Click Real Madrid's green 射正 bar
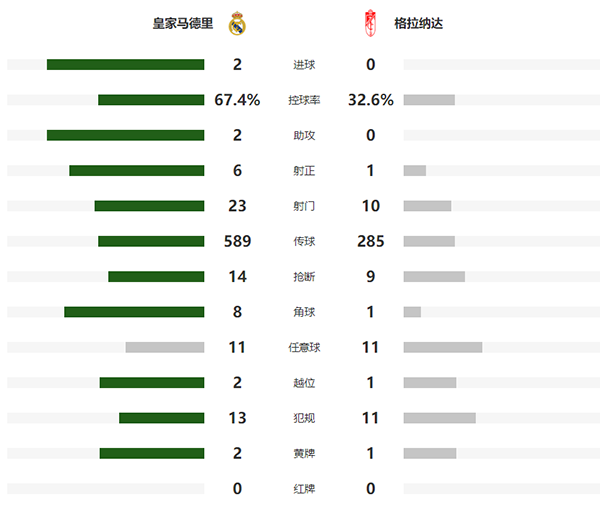 click(x=137, y=171)
